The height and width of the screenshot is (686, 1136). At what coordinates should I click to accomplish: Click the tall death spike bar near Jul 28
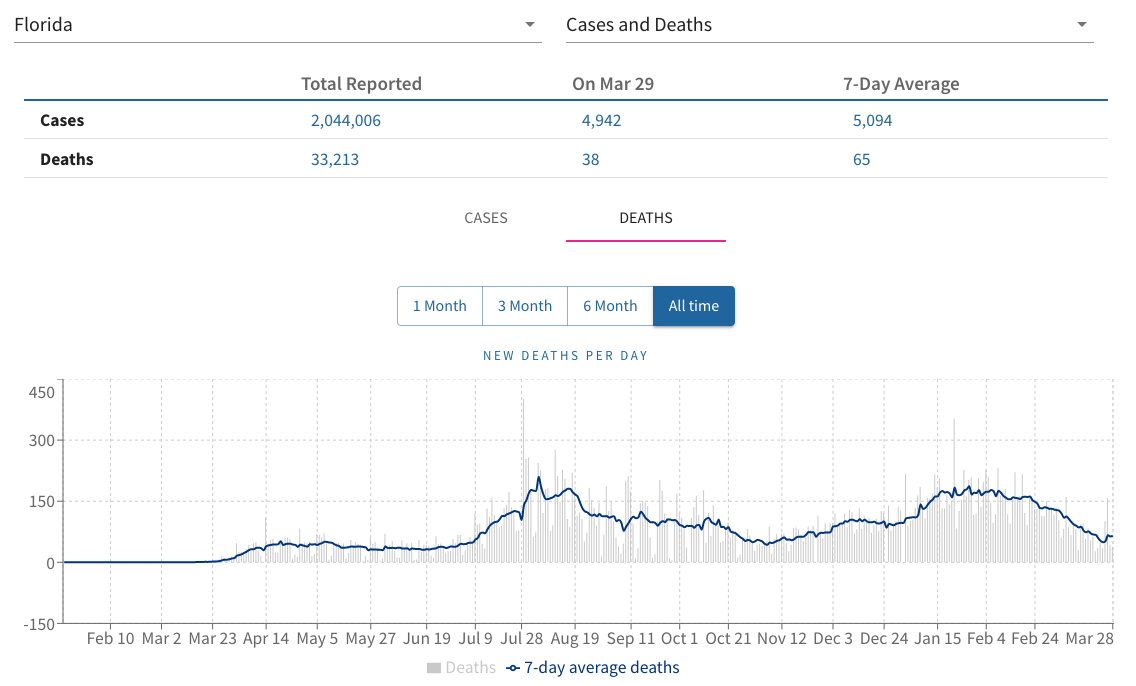[x=523, y=480]
